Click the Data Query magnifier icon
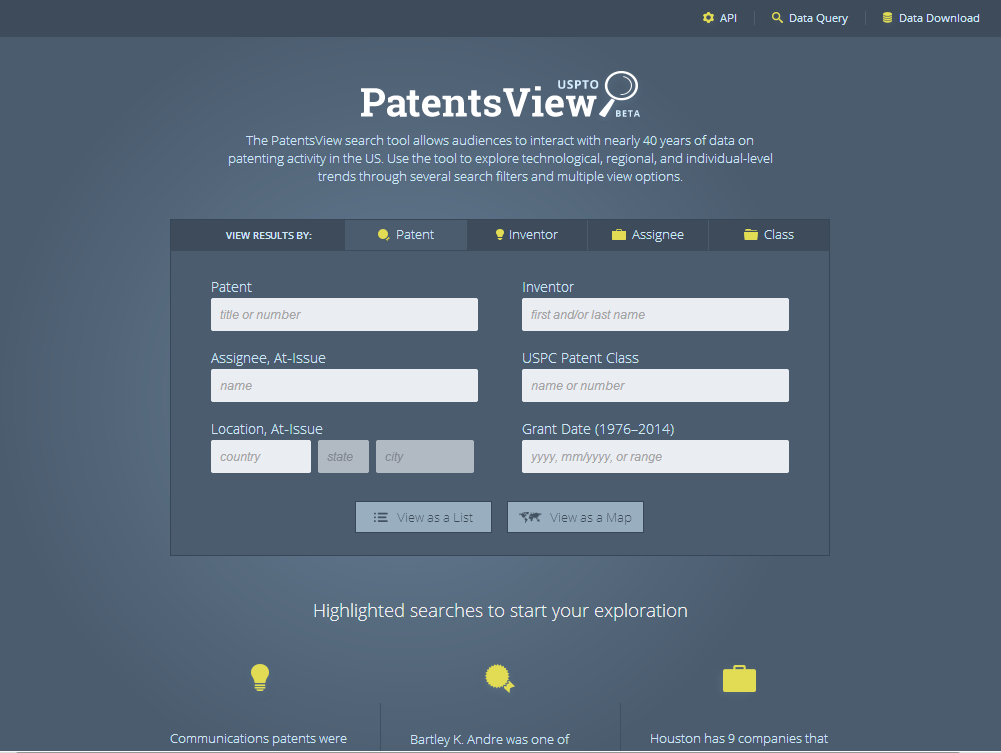The height and width of the screenshot is (753, 1001). tap(777, 18)
